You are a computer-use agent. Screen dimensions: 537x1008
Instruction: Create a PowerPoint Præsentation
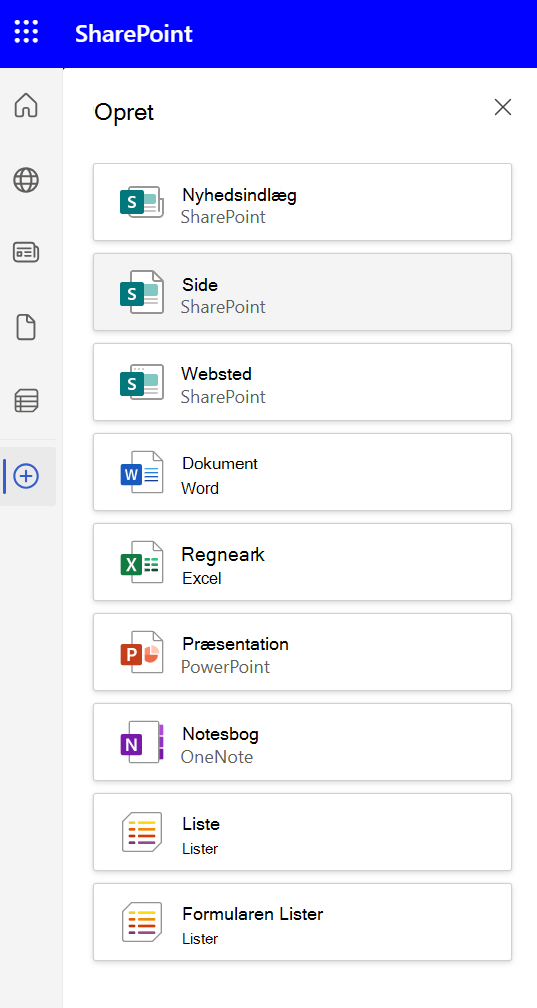[x=302, y=652]
